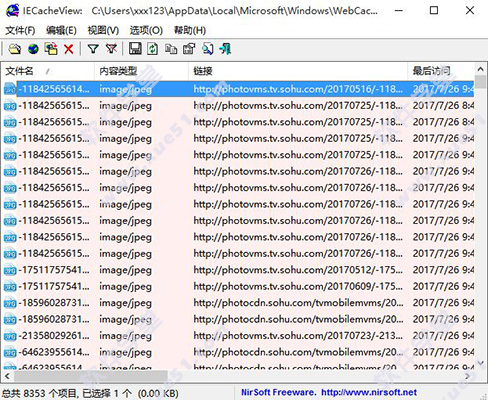Click the horizontal scrollbar thumb
488x400 pixels.
pos(90,376)
